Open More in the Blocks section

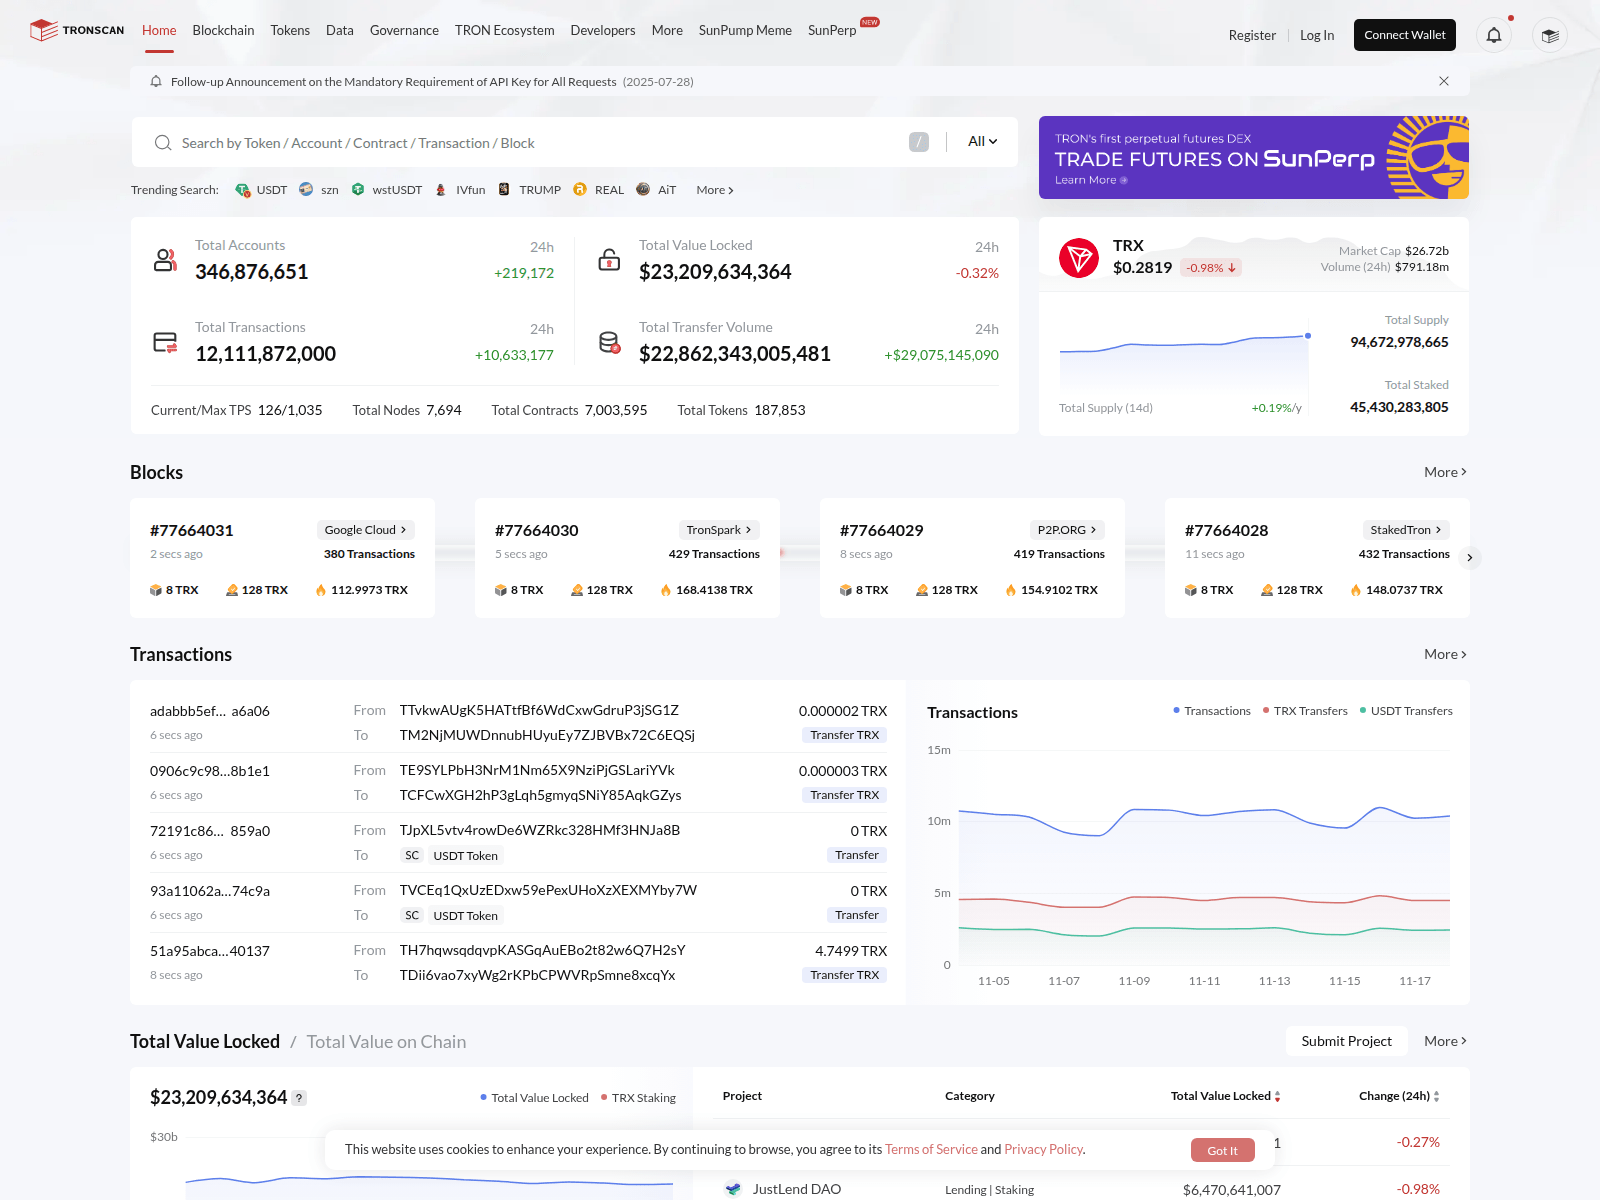[x=1445, y=472]
